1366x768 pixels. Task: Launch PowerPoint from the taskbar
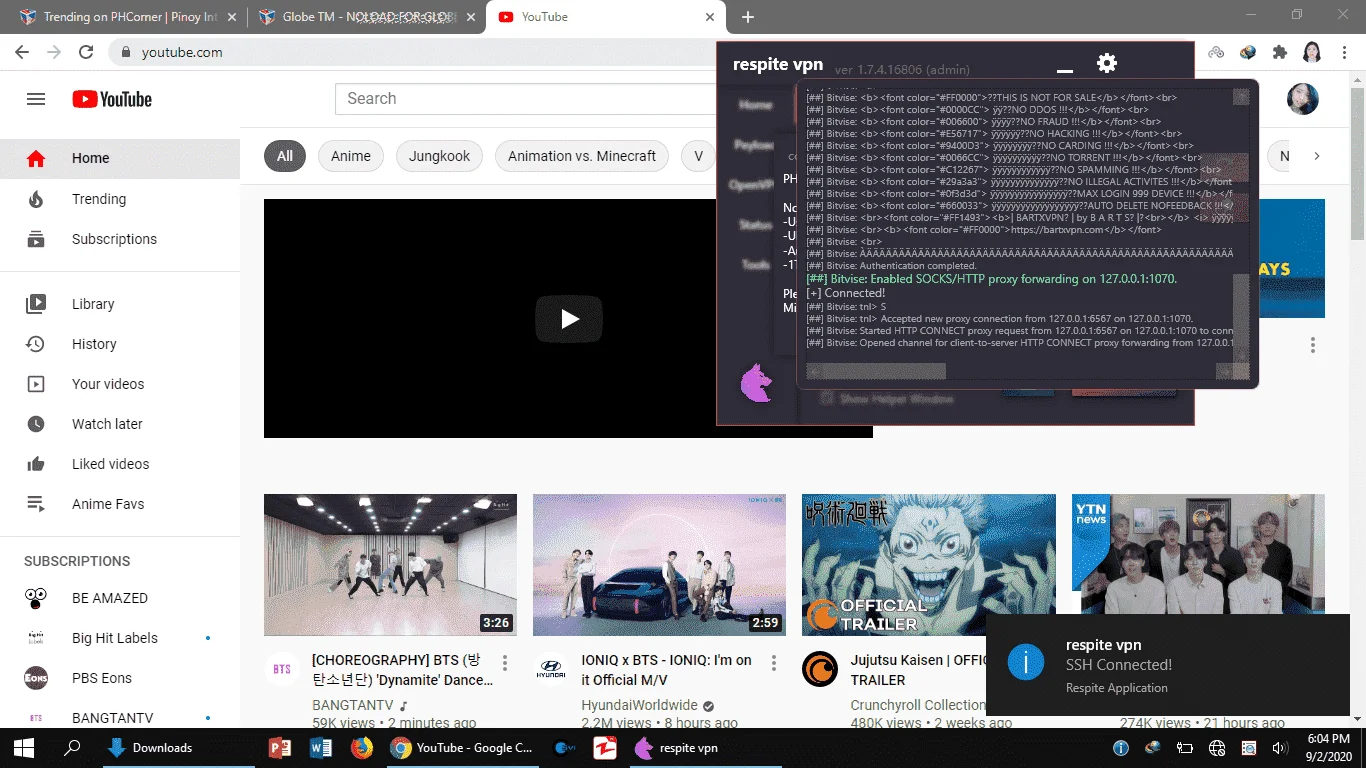click(x=279, y=748)
